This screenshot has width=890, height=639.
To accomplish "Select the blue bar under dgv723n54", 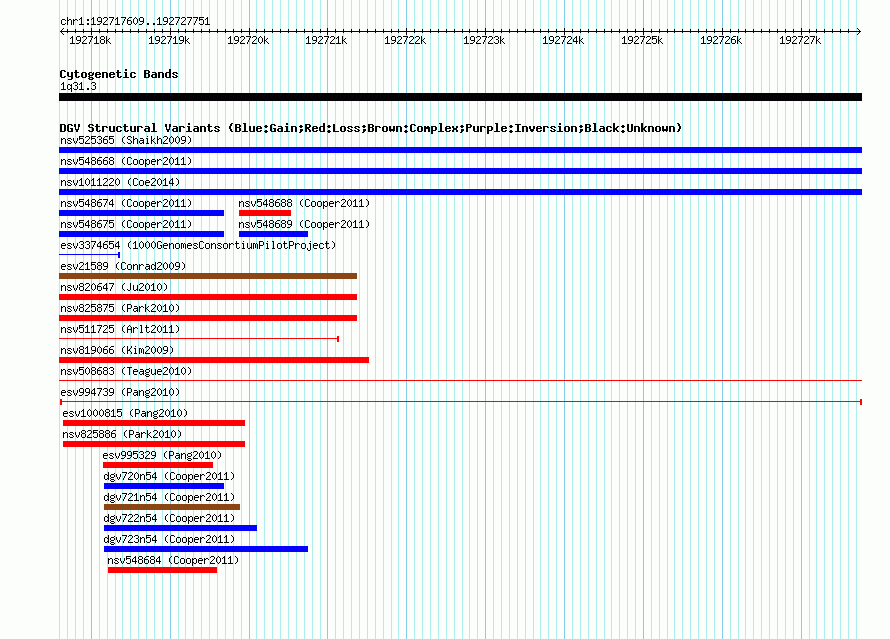I will click(x=206, y=549).
